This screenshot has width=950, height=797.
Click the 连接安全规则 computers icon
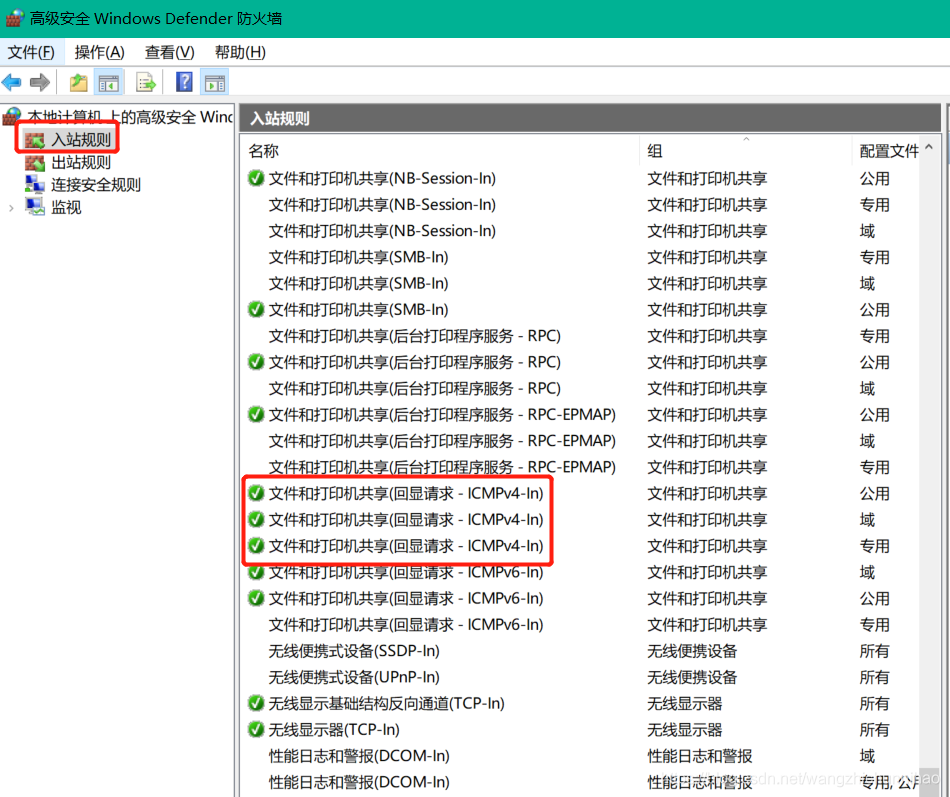click(35, 185)
